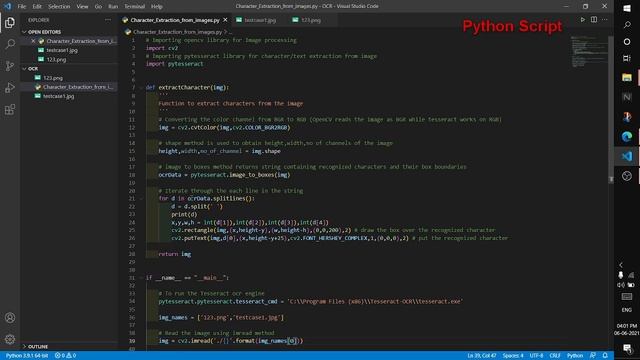Show hidden system tray icons chevron
Image resolution: width=640 pixels, height=360 pixels.
click(x=621, y=265)
